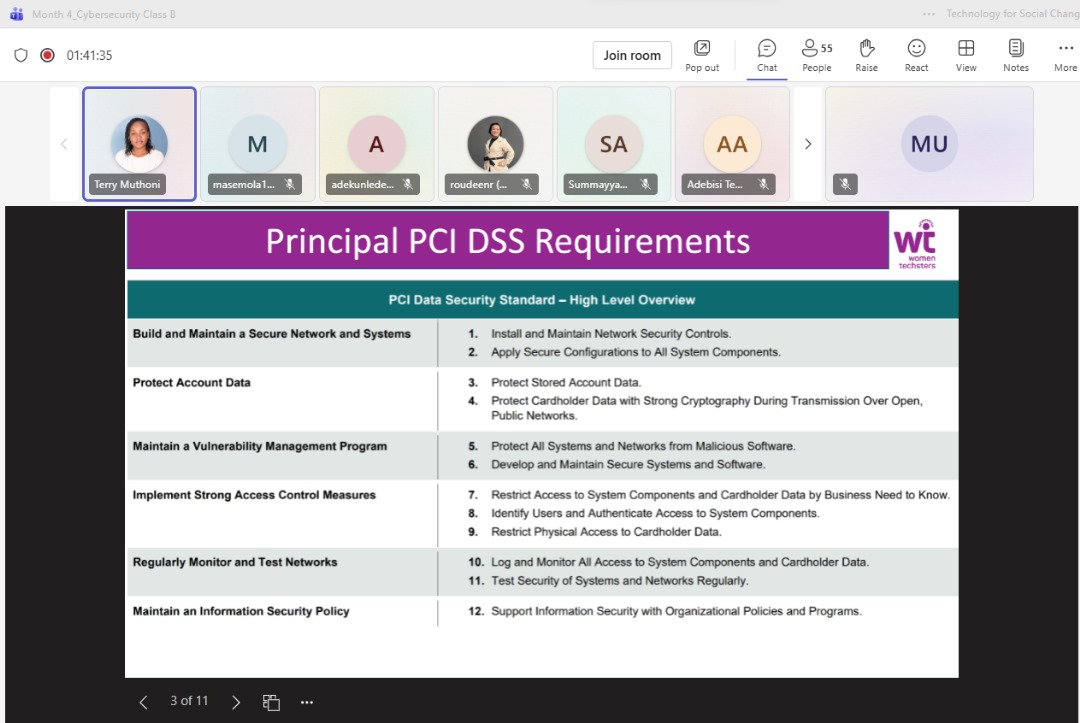Pop out the meeting window
Image resolution: width=1080 pixels, height=723 pixels.
point(703,55)
